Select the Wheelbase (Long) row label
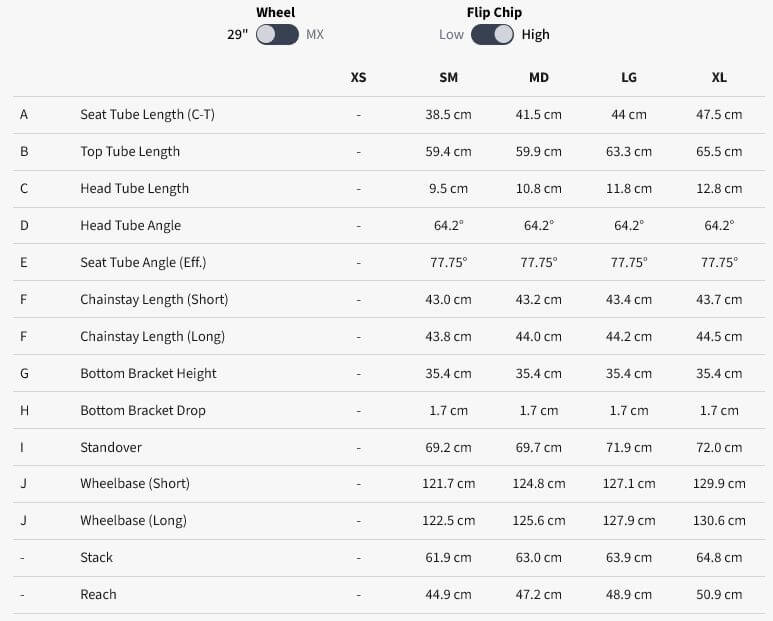 click(x=133, y=521)
